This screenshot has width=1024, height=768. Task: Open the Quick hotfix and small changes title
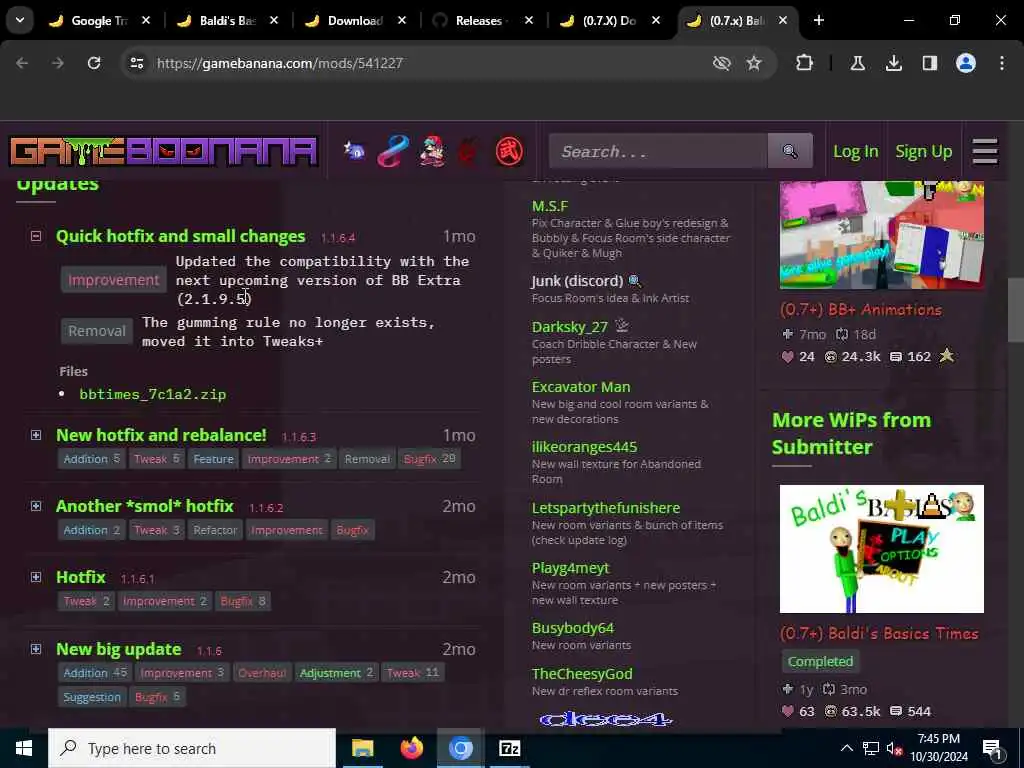pos(180,236)
